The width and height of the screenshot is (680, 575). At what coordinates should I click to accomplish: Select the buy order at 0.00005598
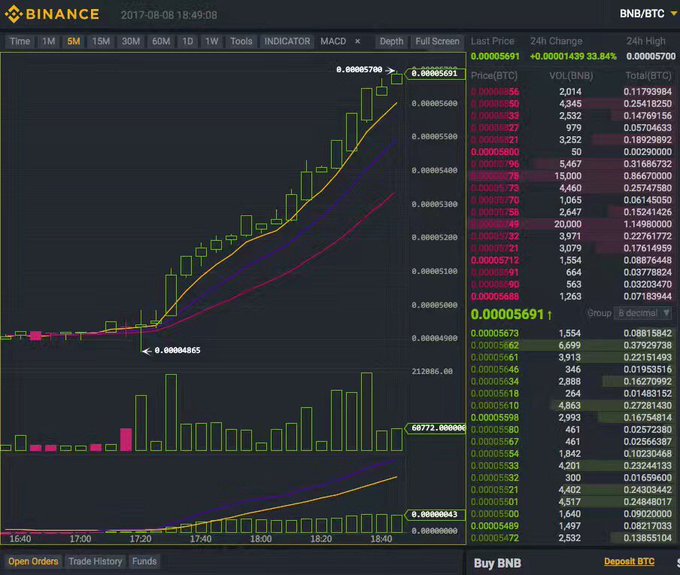click(571, 418)
